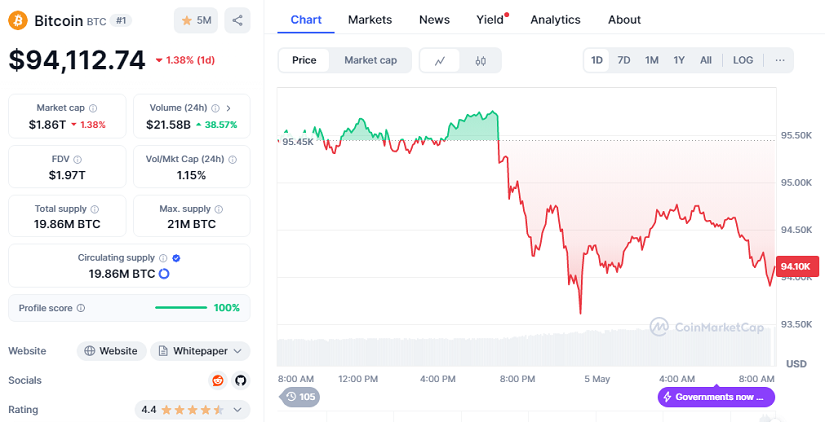
Task: Expand the 4.4 rating dropdown
Action: 192,410
